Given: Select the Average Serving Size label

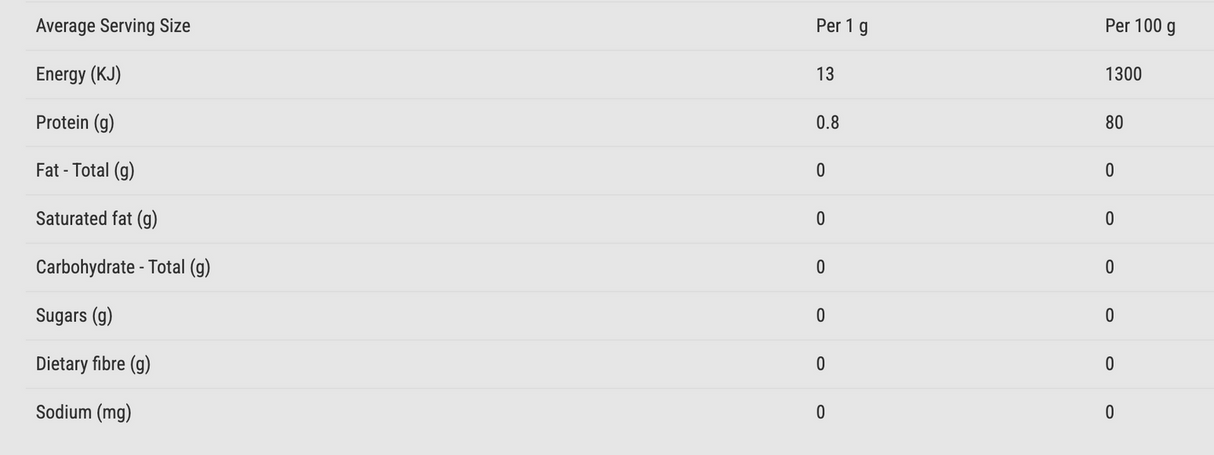Looking at the screenshot, I should [x=113, y=26].
